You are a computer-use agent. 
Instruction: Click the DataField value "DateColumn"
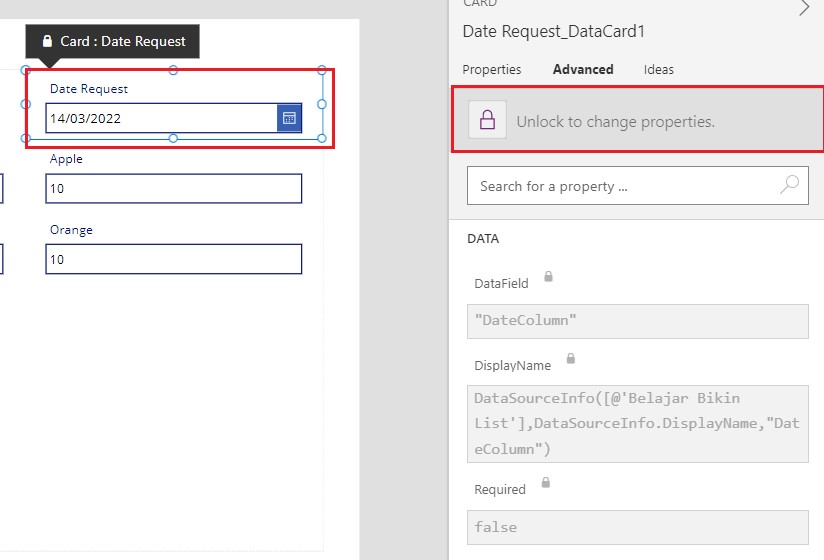tap(637, 321)
